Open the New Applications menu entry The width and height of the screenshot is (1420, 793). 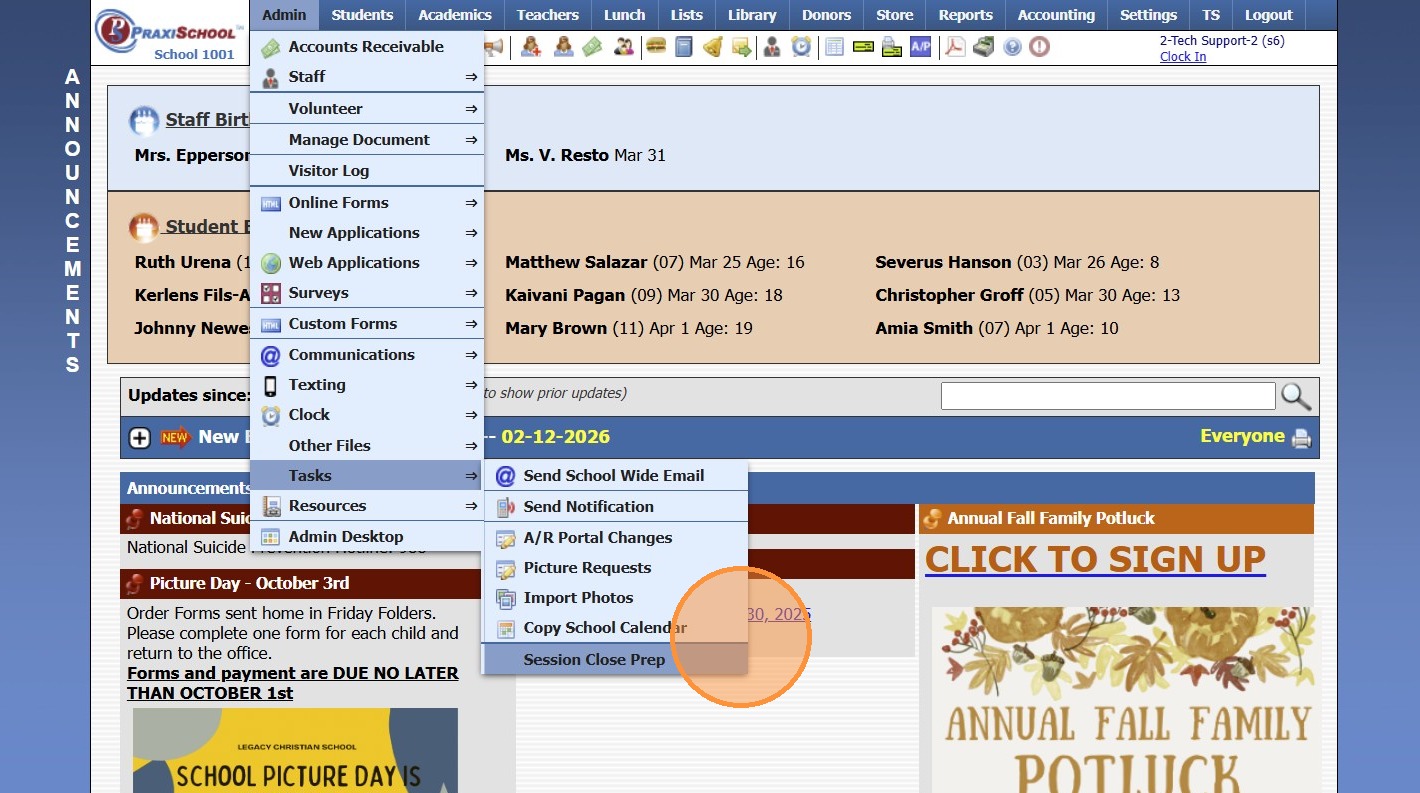pyautogui.click(x=367, y=233)
